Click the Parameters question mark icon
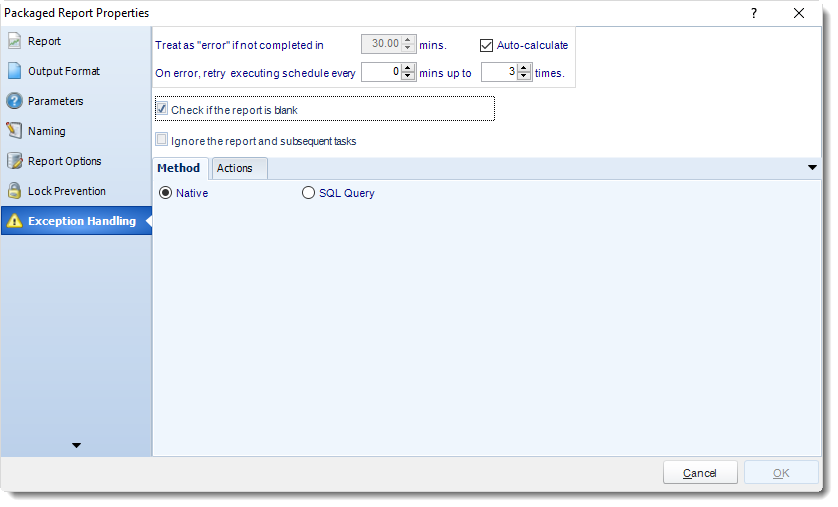This screenshot has height=507, width=838. [x=14, y=101]
